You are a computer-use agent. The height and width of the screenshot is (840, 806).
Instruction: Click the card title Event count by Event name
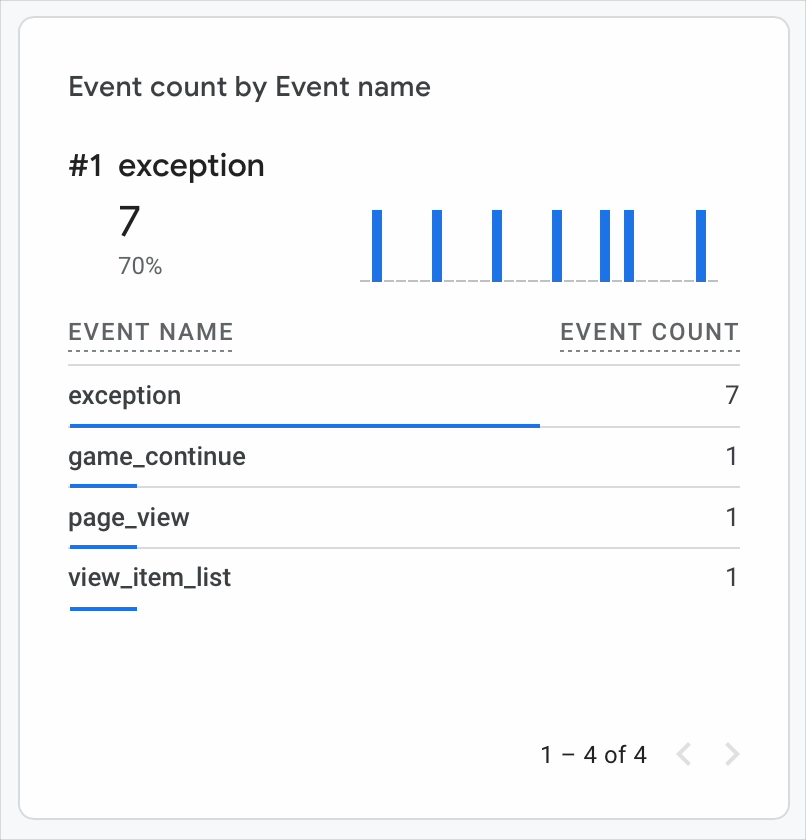point(250,87)
